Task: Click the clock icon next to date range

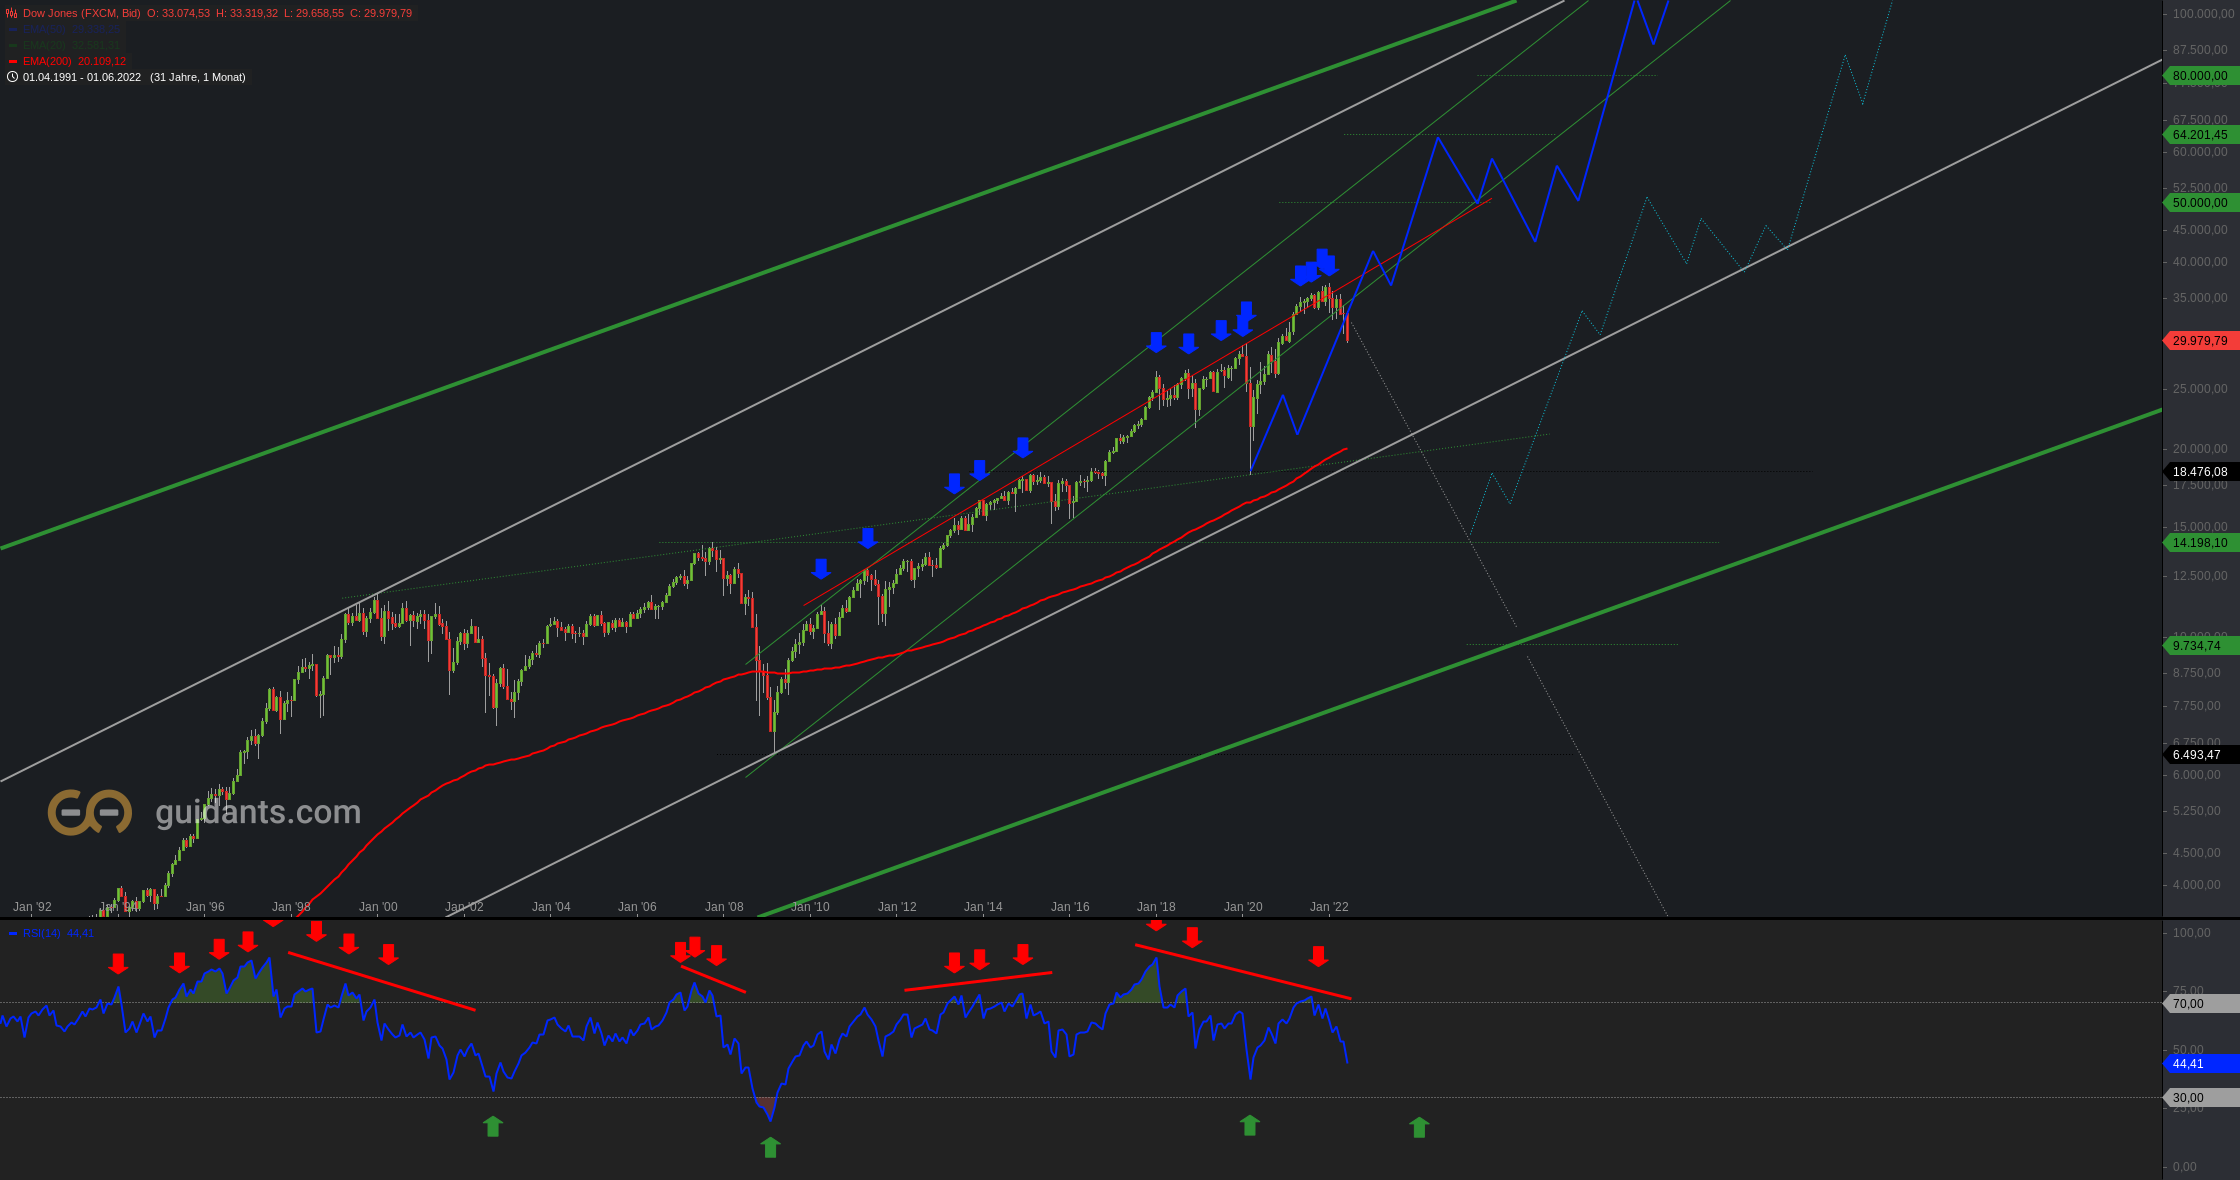Action: tap(12, 77)
